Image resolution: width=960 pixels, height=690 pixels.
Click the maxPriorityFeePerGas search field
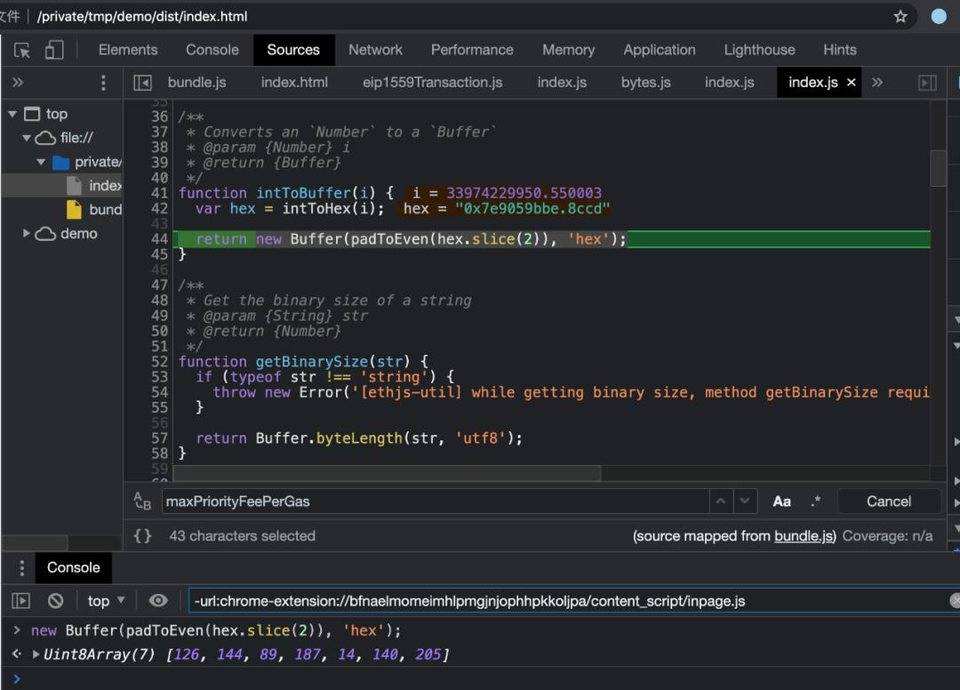coord(435,501)
